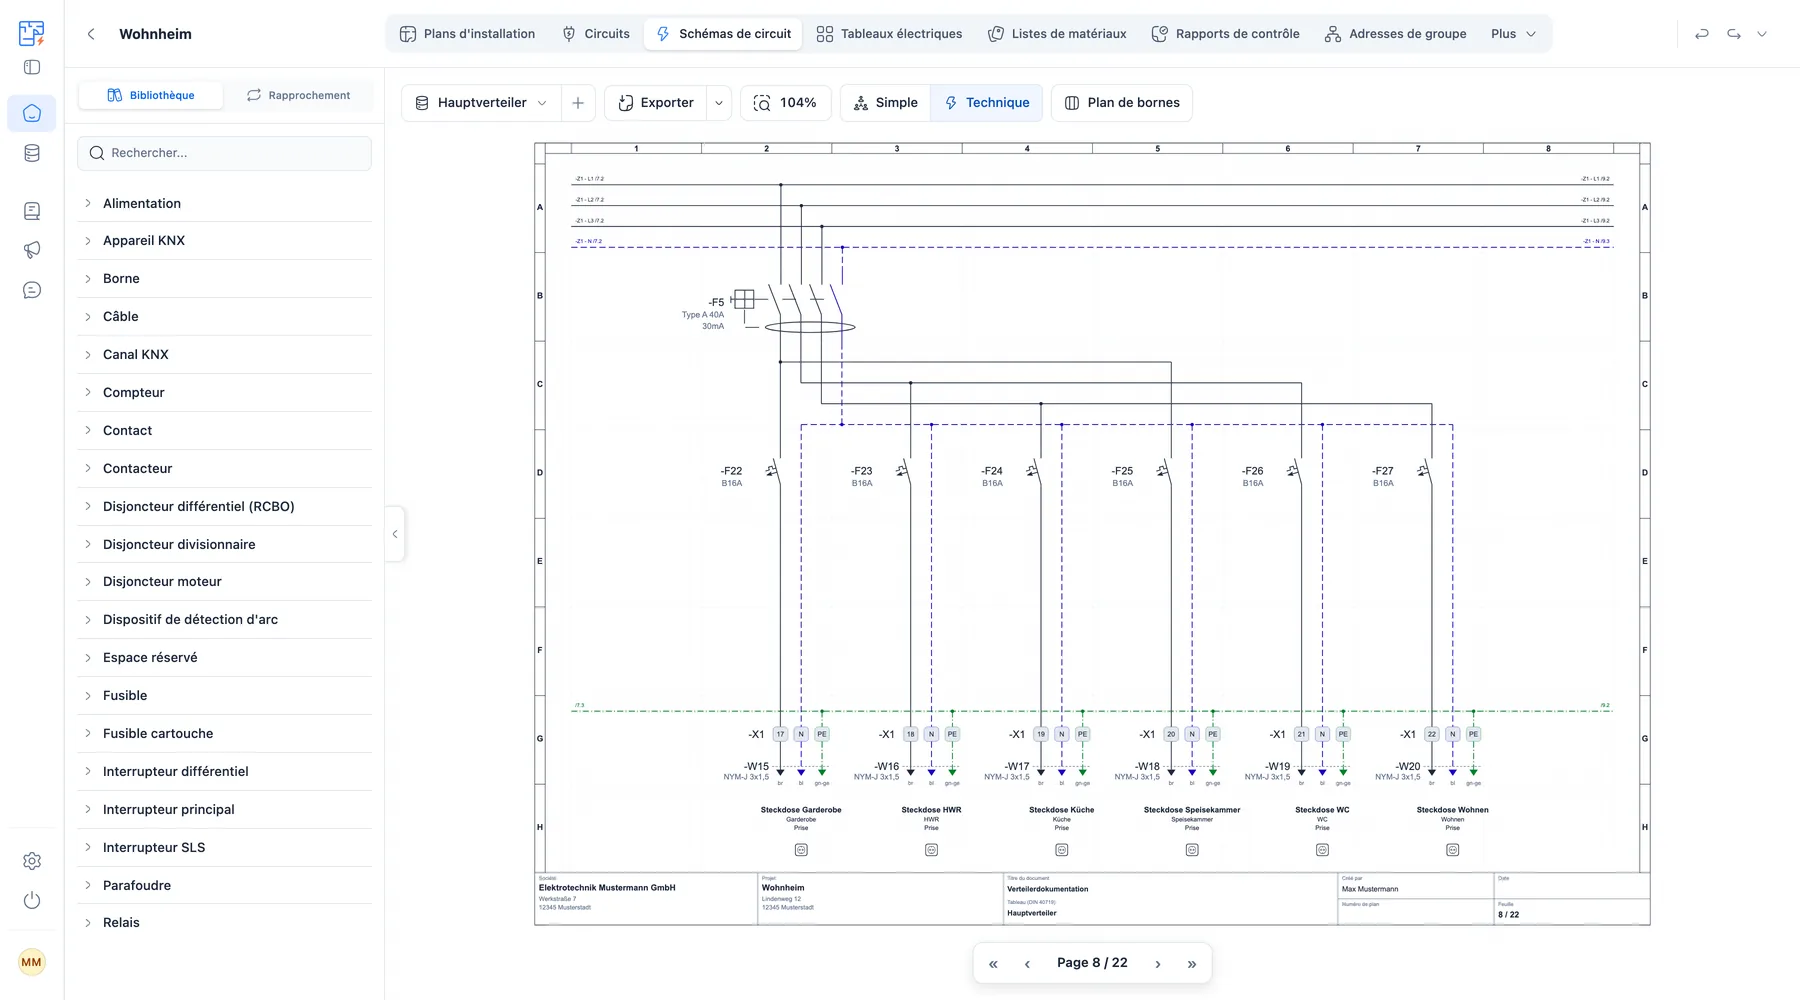1800x1000 pixels.
Task: Add a new distribution board with plus
Action: [x=578, y=103]
